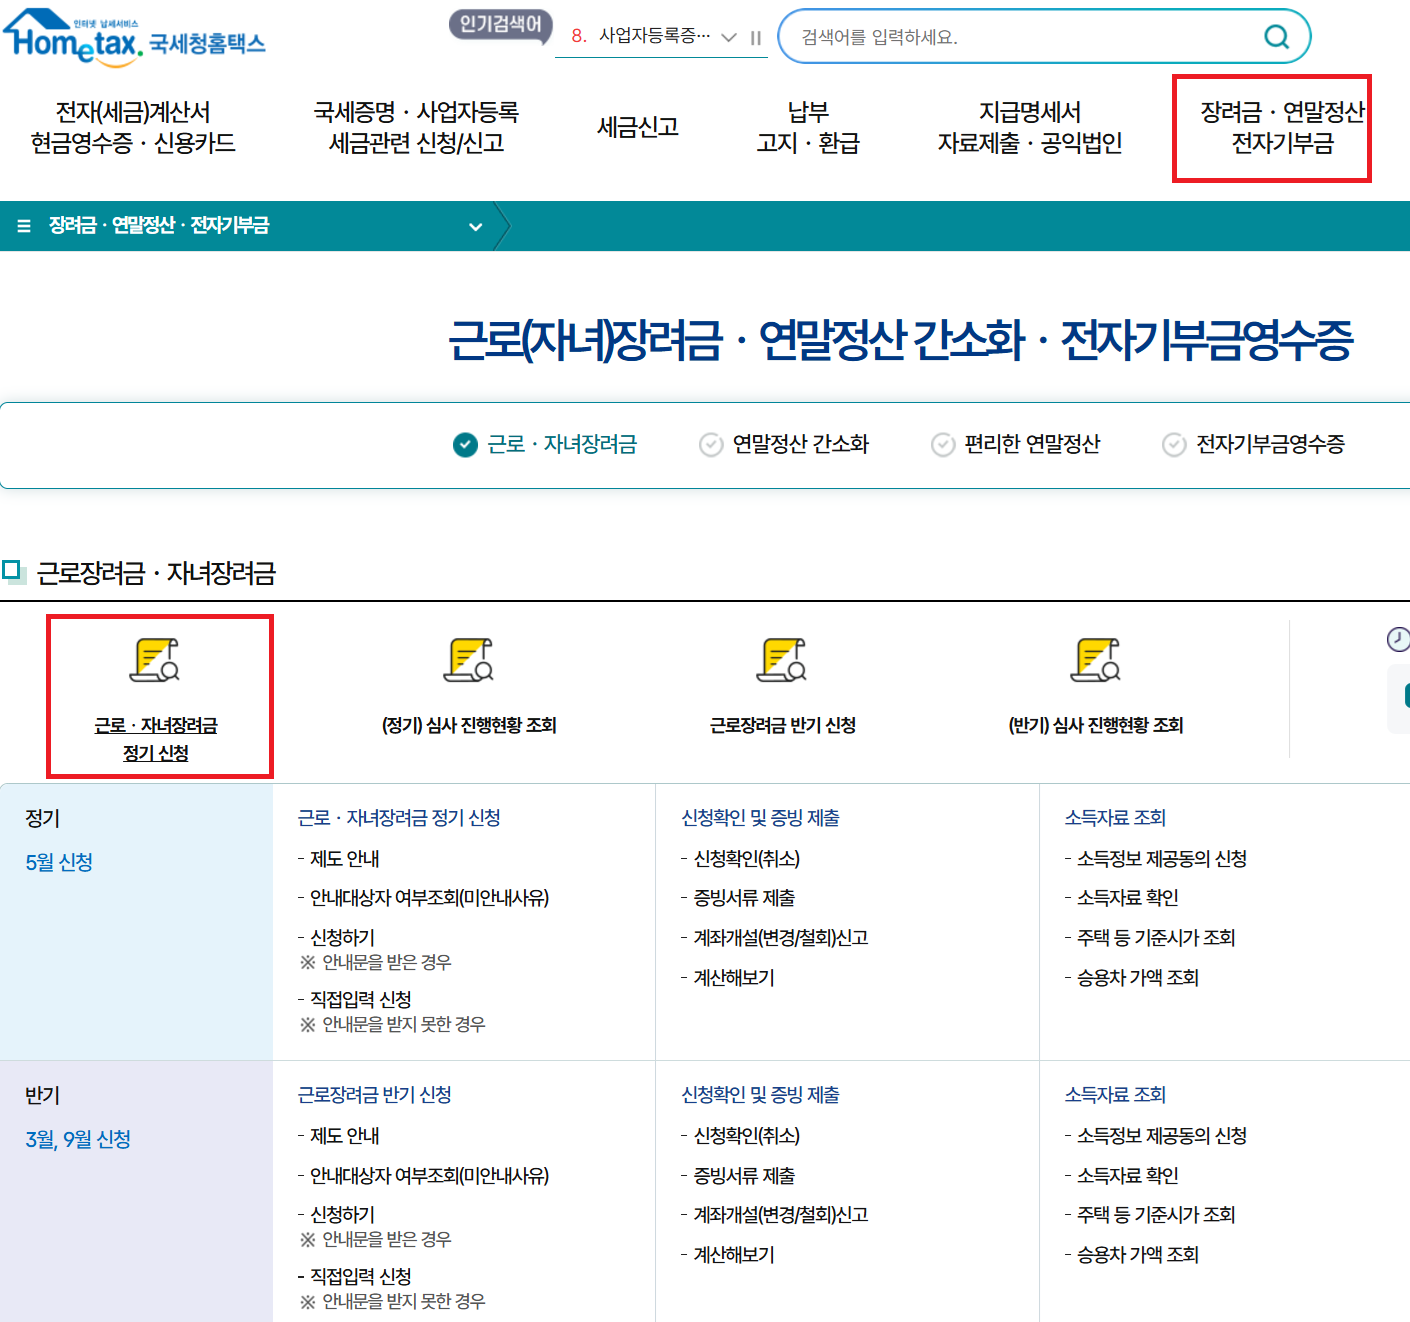The height and width of the screenshot is (1322, 1410).
Task: Open (정기) 심사 진행현황 조회 label
Action: [x=469, y=725]
